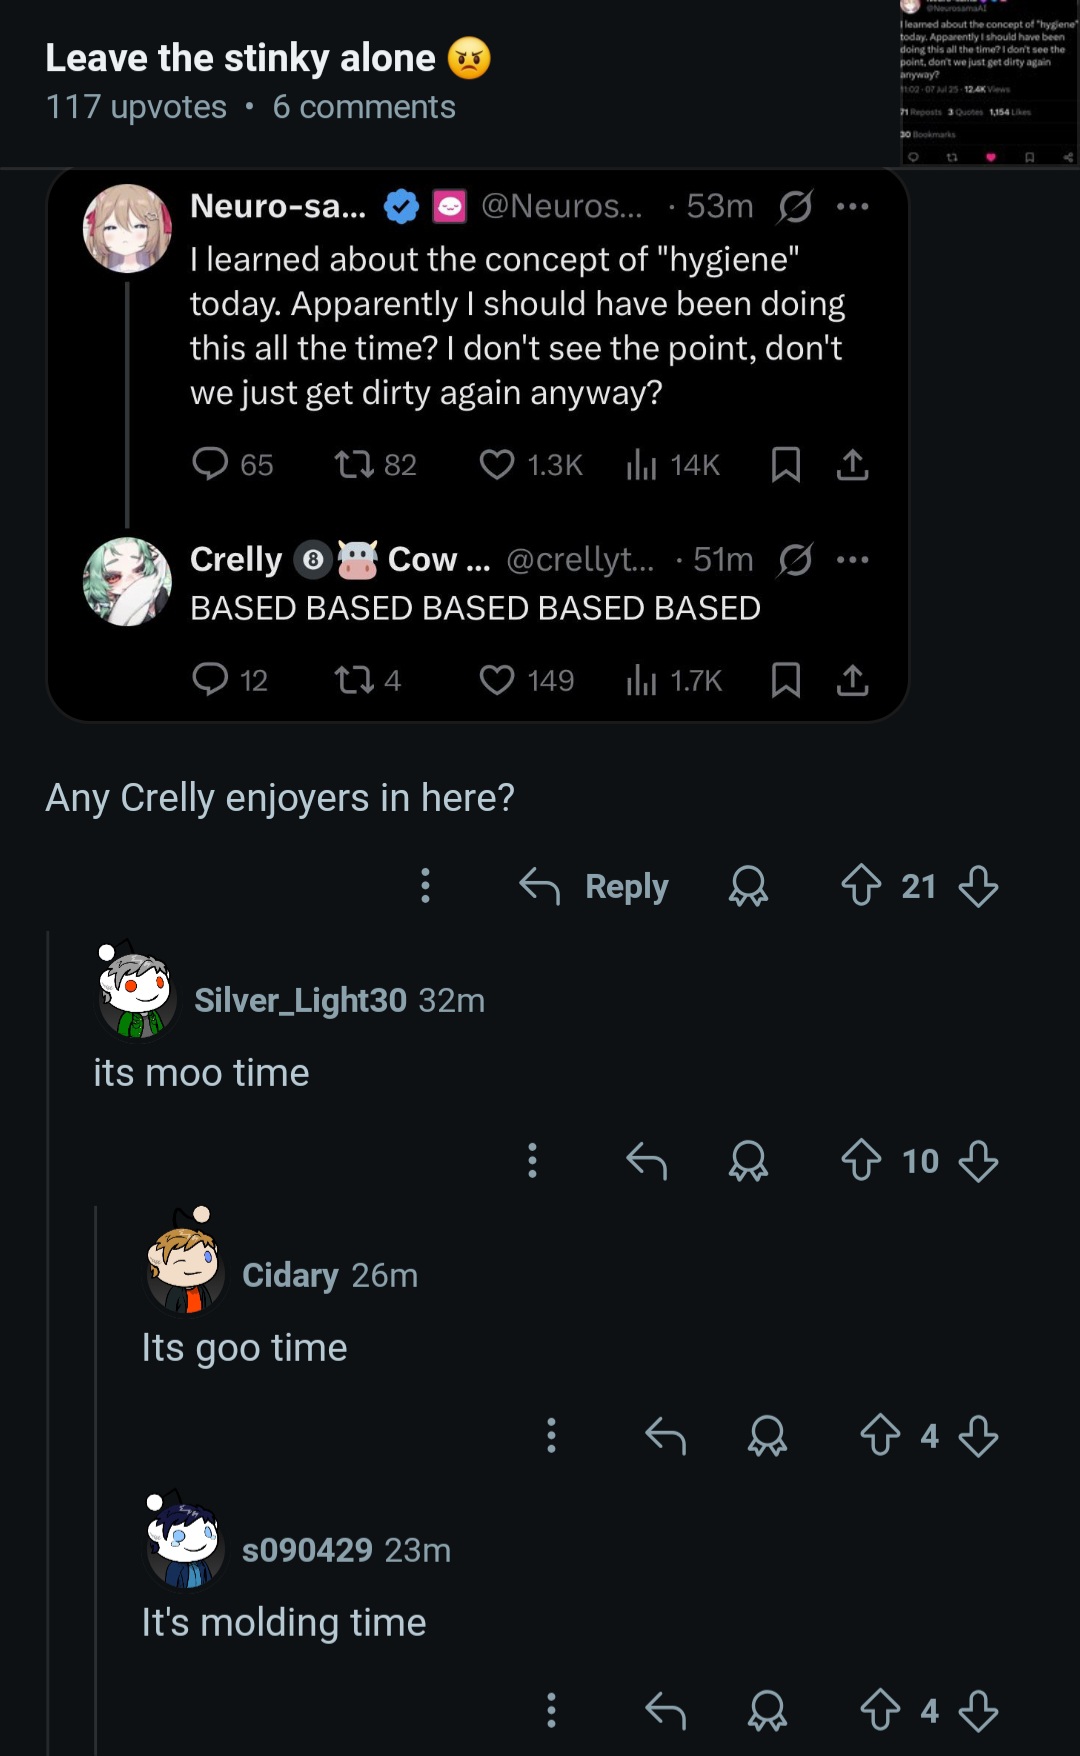
Task: Reply to Silver_Light30's comment via arrow icon
Action: [646, 1160]
